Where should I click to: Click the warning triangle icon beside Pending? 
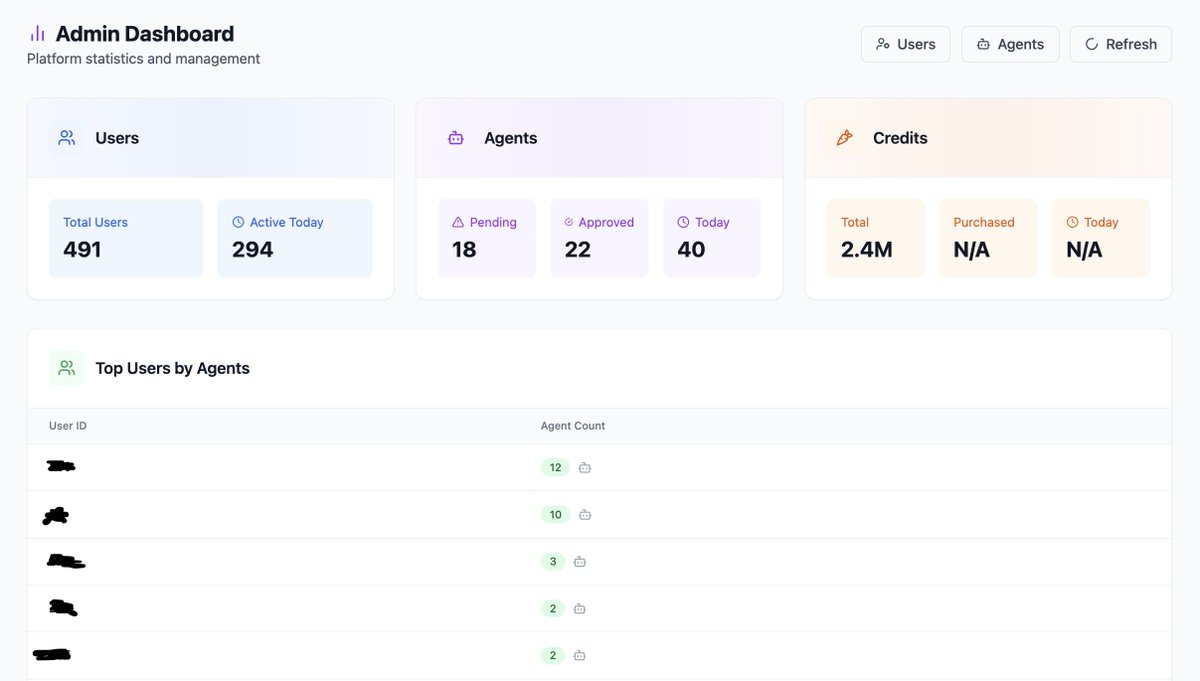[459, 222]
